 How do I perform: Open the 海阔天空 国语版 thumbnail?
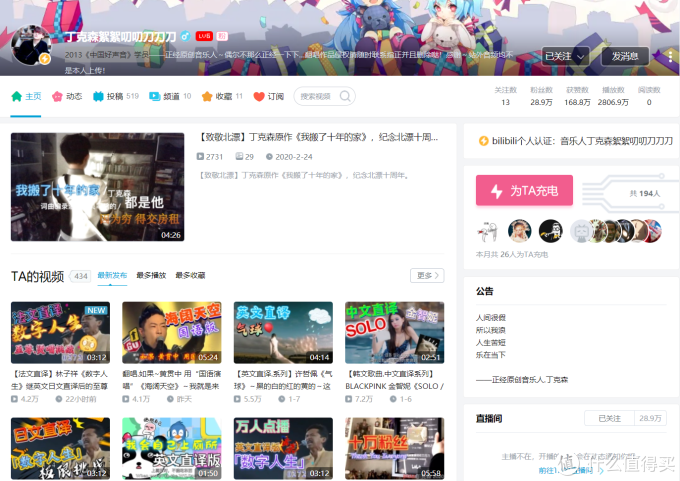point(172,333)
